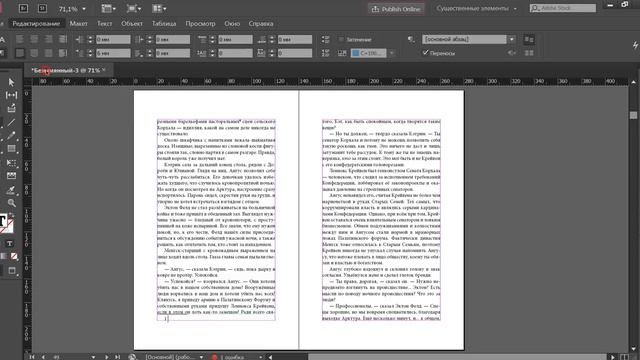
Task: Open the preflight globe icon in status bar
Action: [132, 357]
